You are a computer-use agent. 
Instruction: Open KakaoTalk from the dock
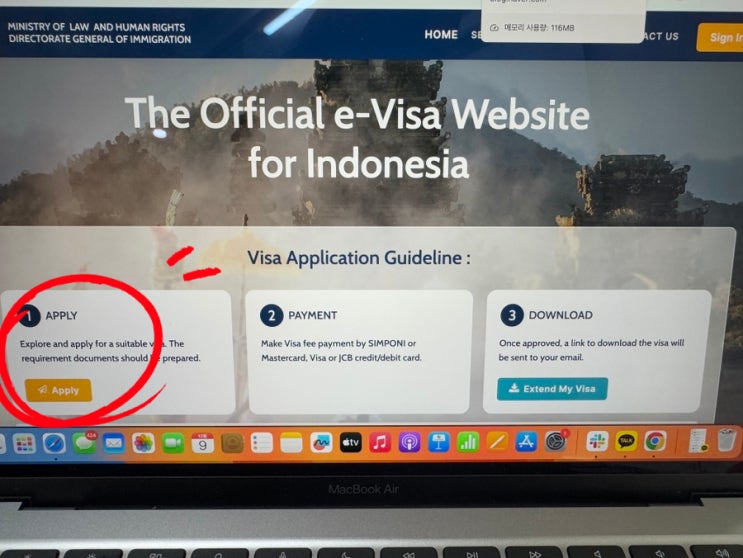tap(626, 441)
